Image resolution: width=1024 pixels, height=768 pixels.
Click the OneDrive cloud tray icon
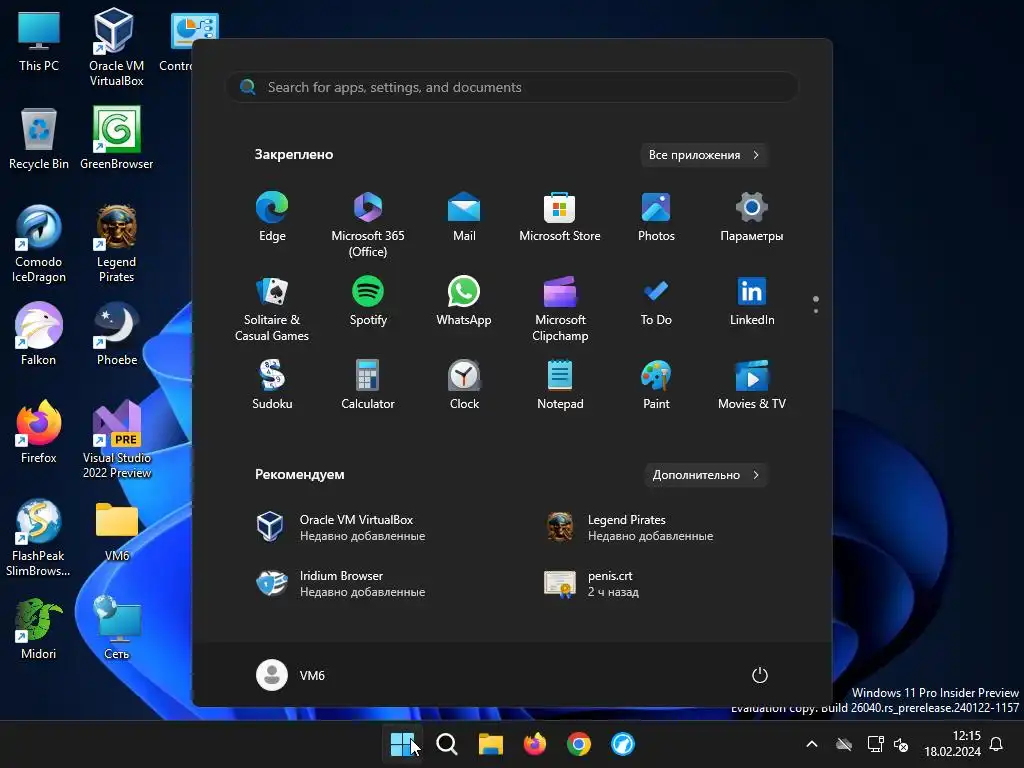pos(844,744)
